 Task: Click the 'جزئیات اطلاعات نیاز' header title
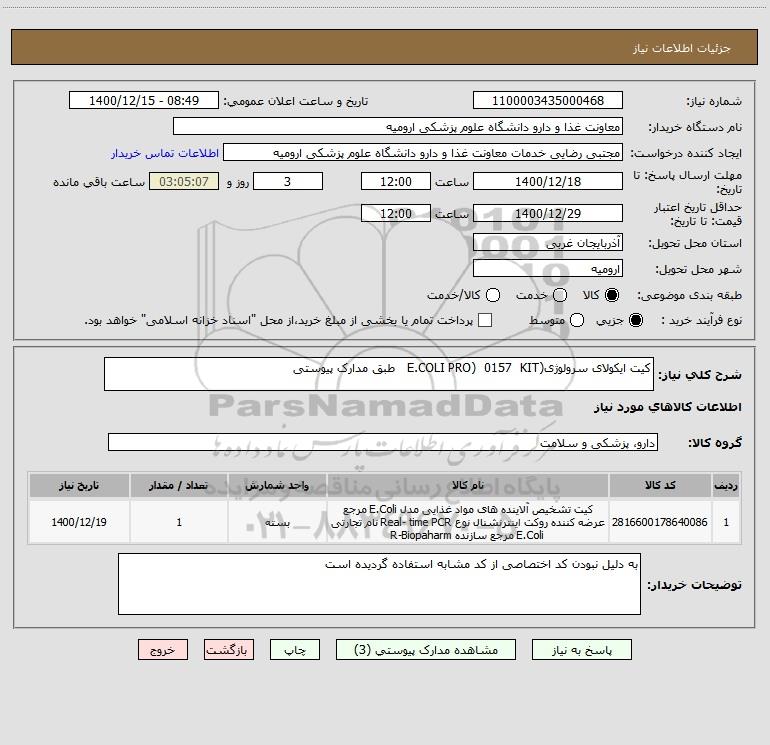(x=682, y=48)
